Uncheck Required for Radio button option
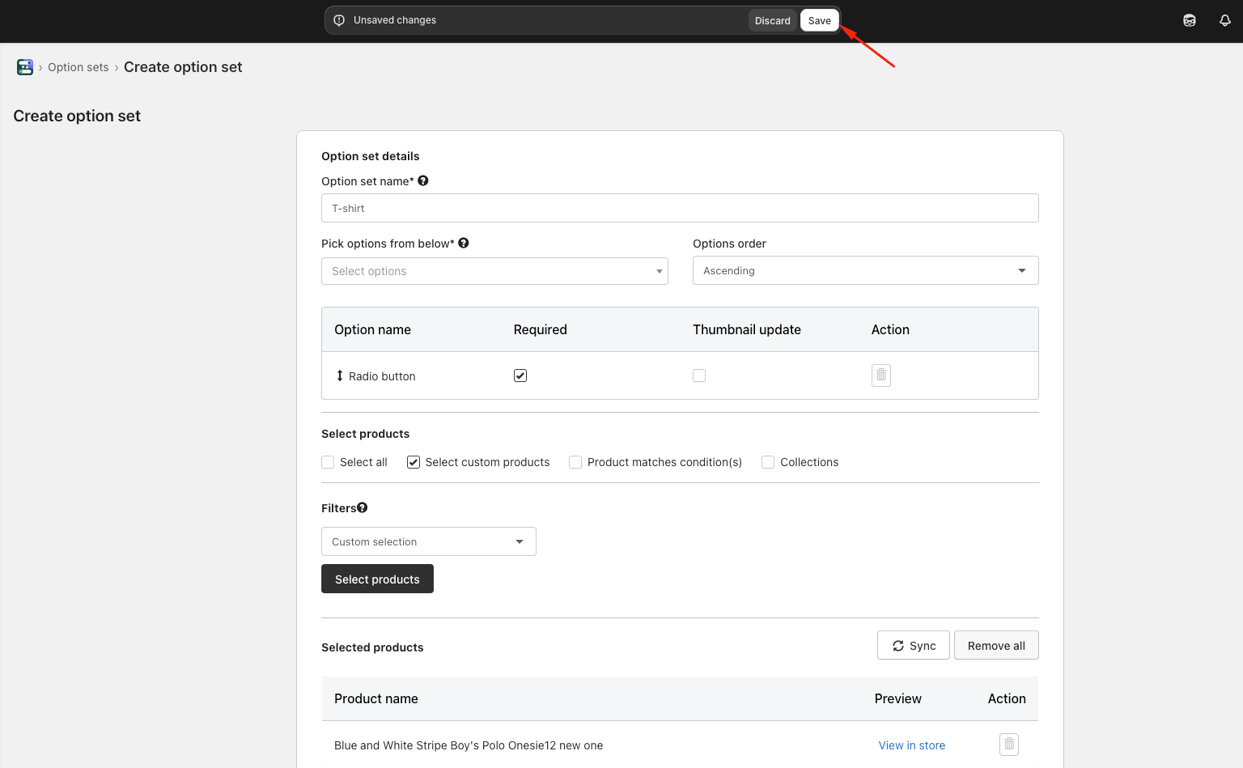This screenshot has width=1243, height=768. 520,376
